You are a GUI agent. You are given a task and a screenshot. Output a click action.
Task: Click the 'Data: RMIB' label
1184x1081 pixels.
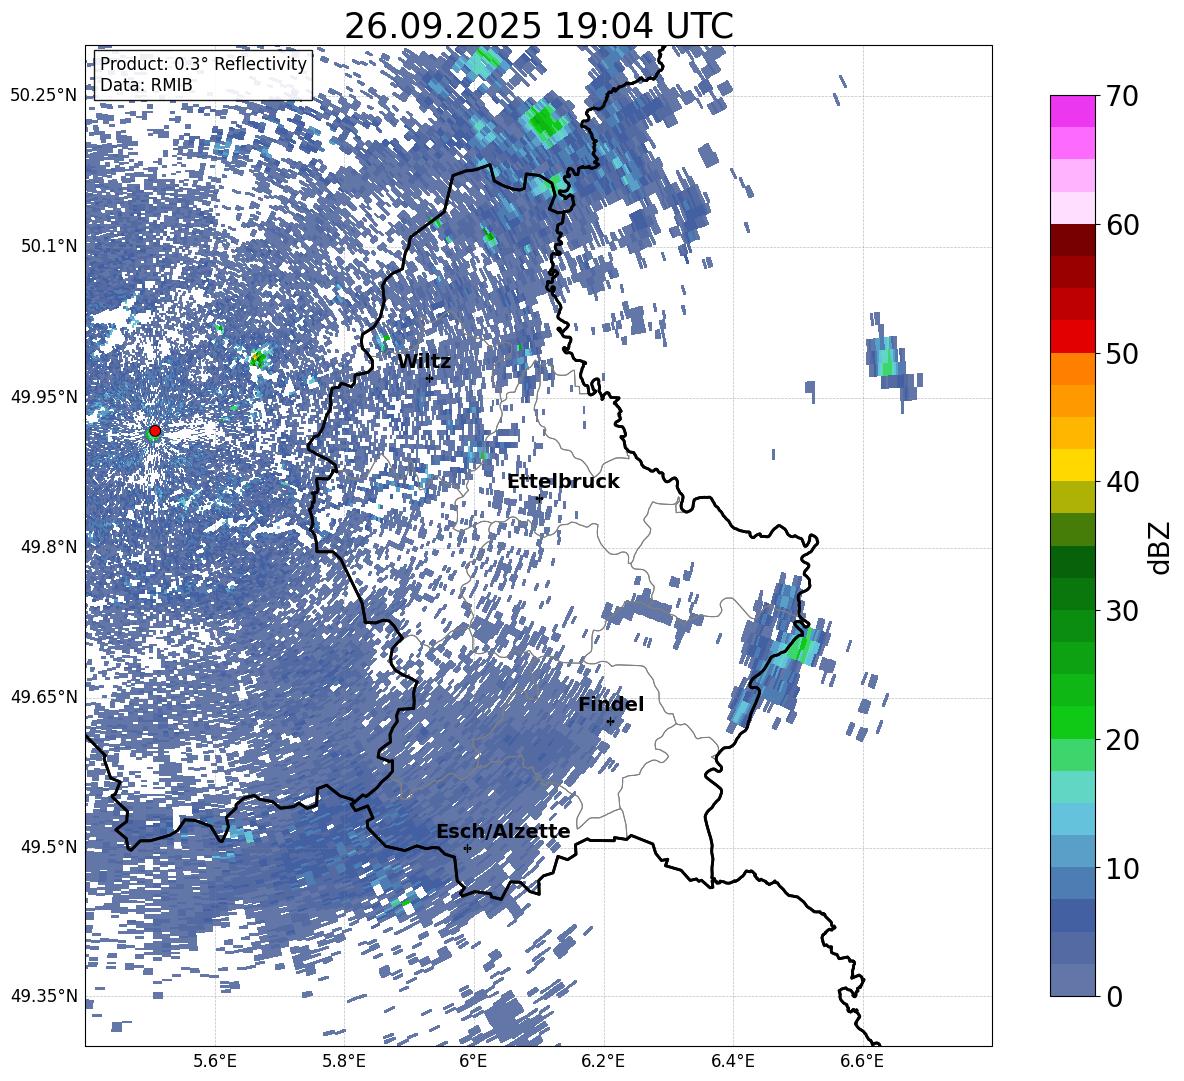(x=146, y=85)
